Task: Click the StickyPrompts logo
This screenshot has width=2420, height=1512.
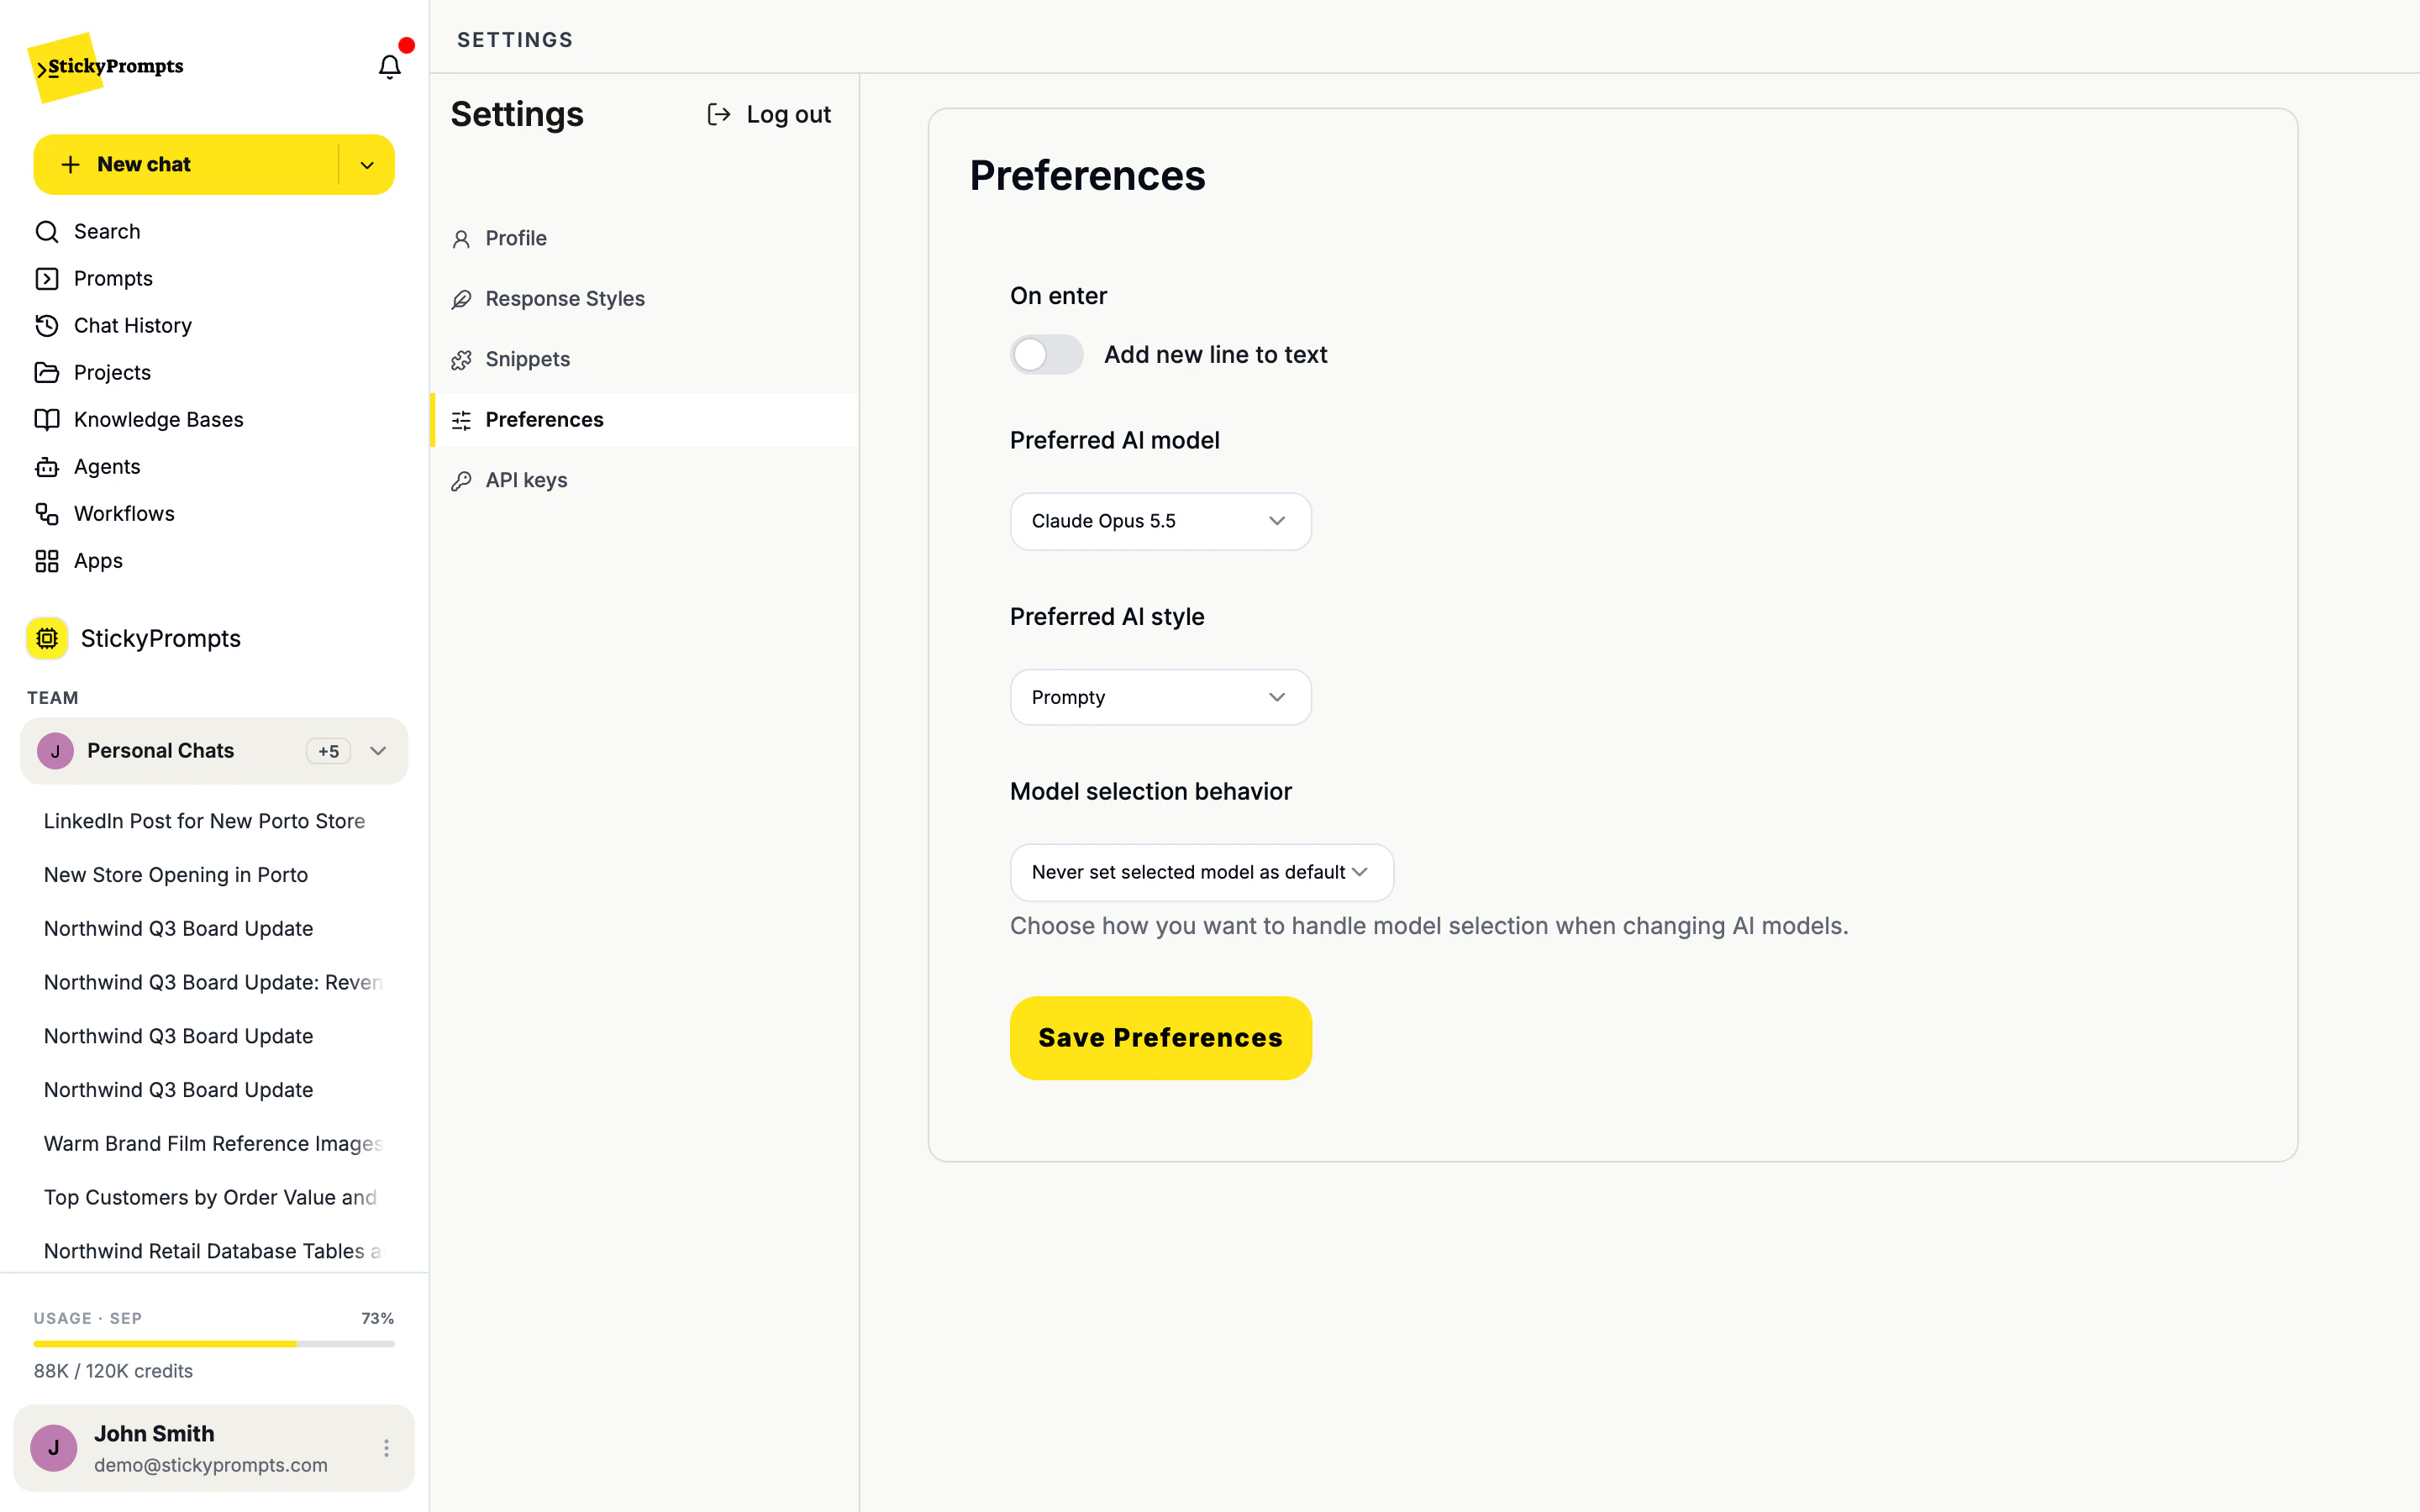Action: pyautogui.click(x=106, y=67)
